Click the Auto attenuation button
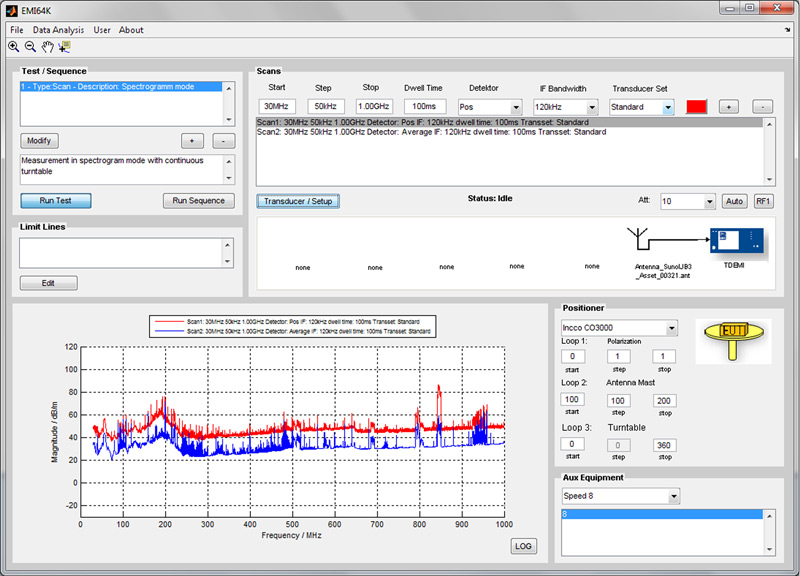Screen dimensions: 800x576 tap(734, 202)
